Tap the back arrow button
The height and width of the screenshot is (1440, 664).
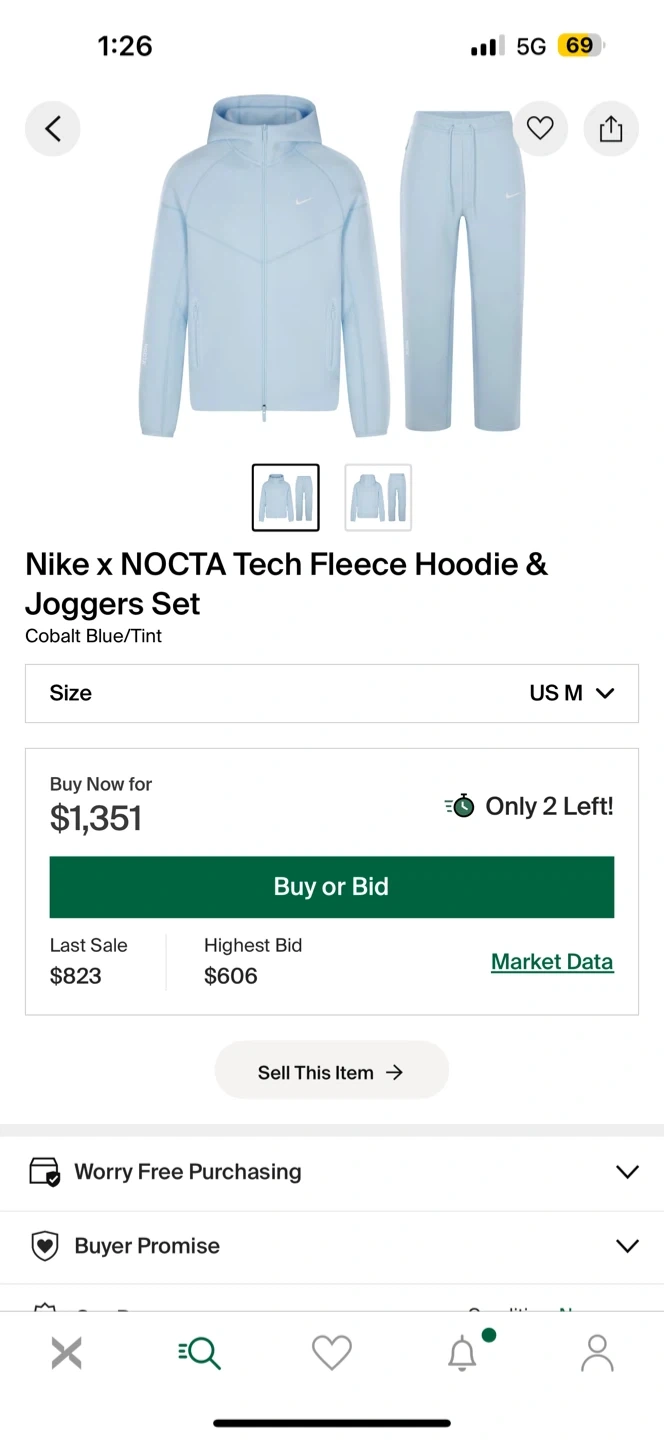(x=53, y=129)
